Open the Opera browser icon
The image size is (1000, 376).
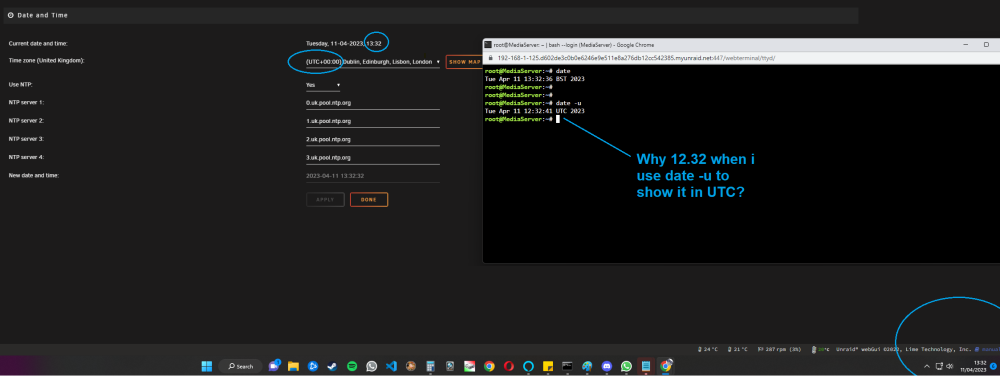509,366
